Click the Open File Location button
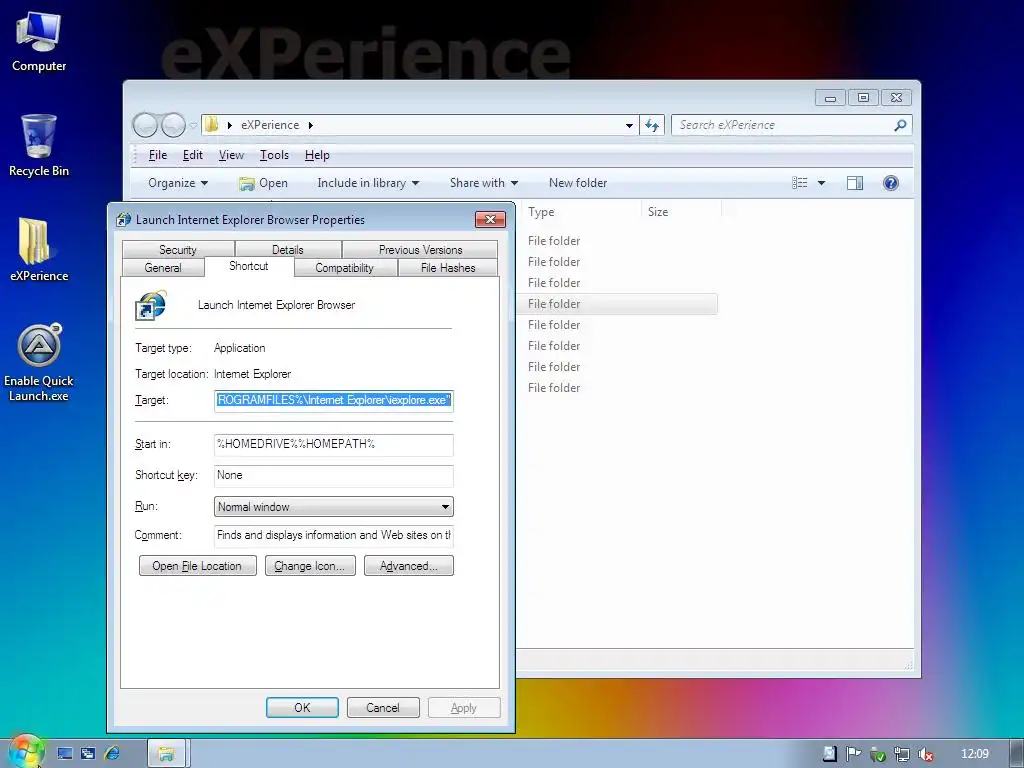The height and width of the screenshot is (768, 1024). tap(197, 566)
